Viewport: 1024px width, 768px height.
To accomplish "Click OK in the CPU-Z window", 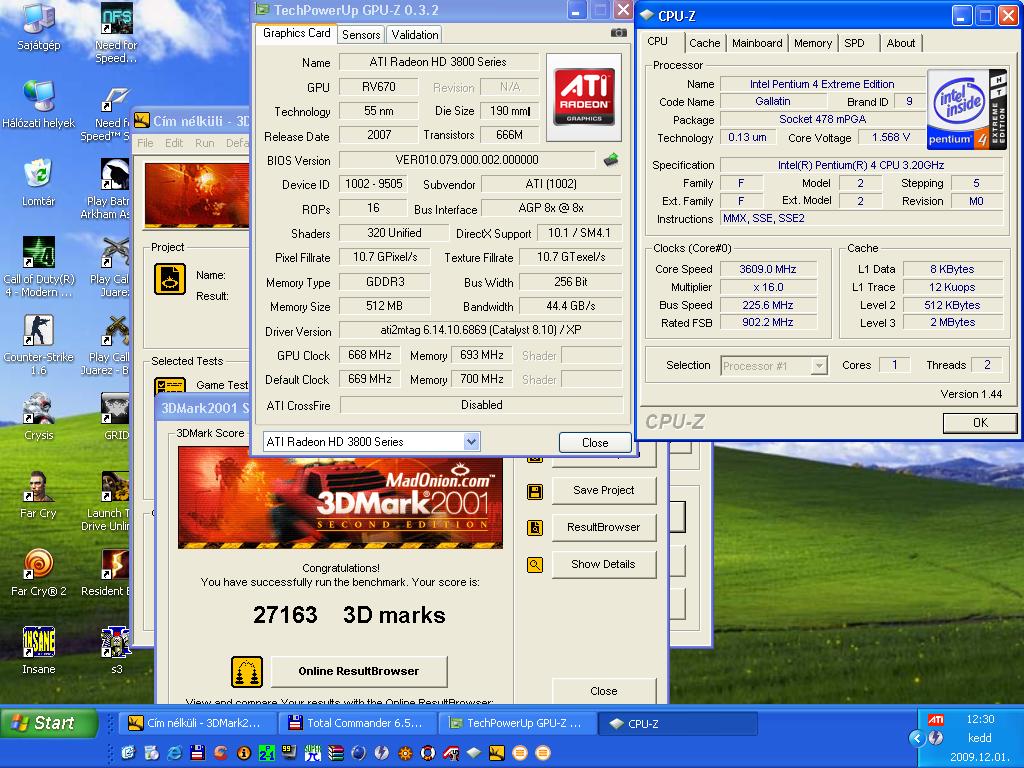I will (x=980, y=423).
